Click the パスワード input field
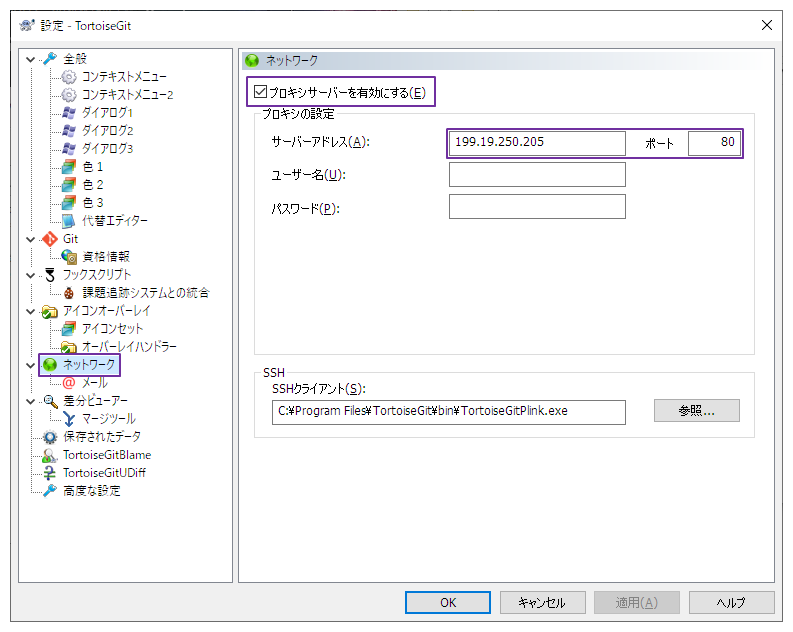Viewport: 793px width, 632px height. (x=537, y=207)
